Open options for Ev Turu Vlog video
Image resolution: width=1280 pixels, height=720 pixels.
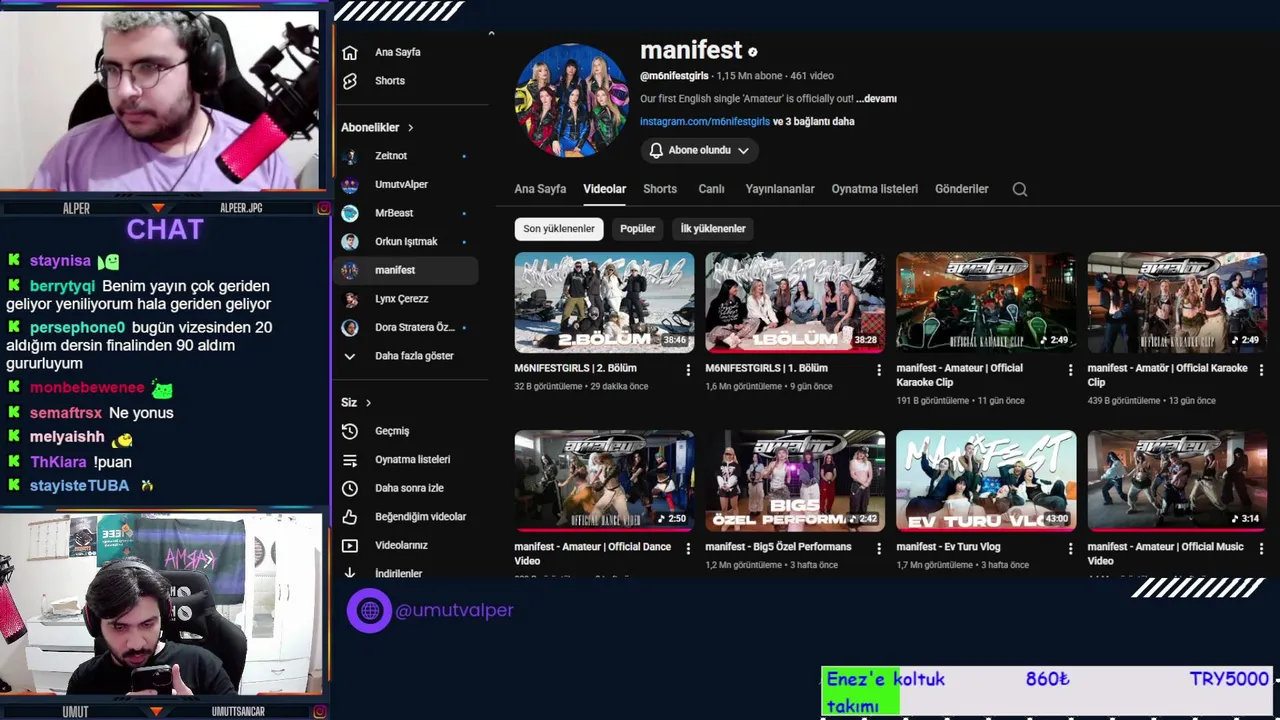1069,549
